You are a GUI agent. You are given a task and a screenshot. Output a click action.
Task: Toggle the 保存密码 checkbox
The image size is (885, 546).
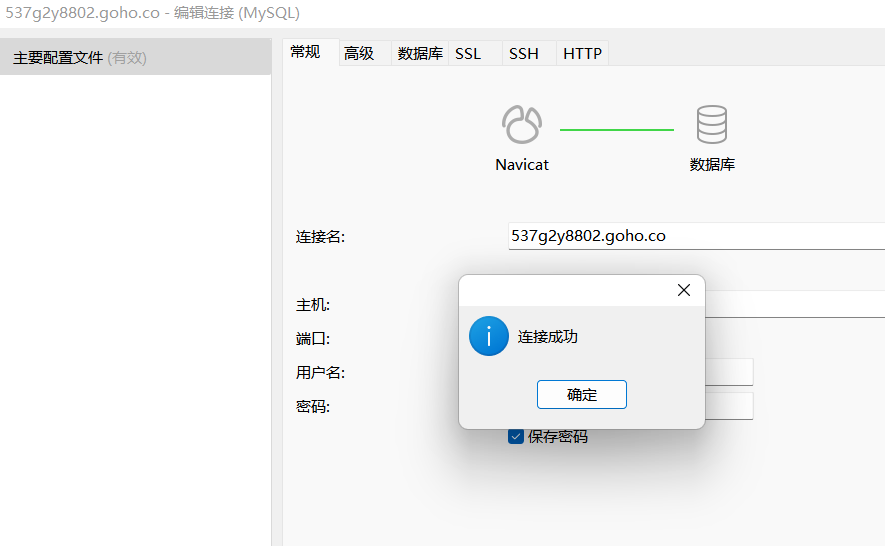pyautogui.click(x=516, y=436)
